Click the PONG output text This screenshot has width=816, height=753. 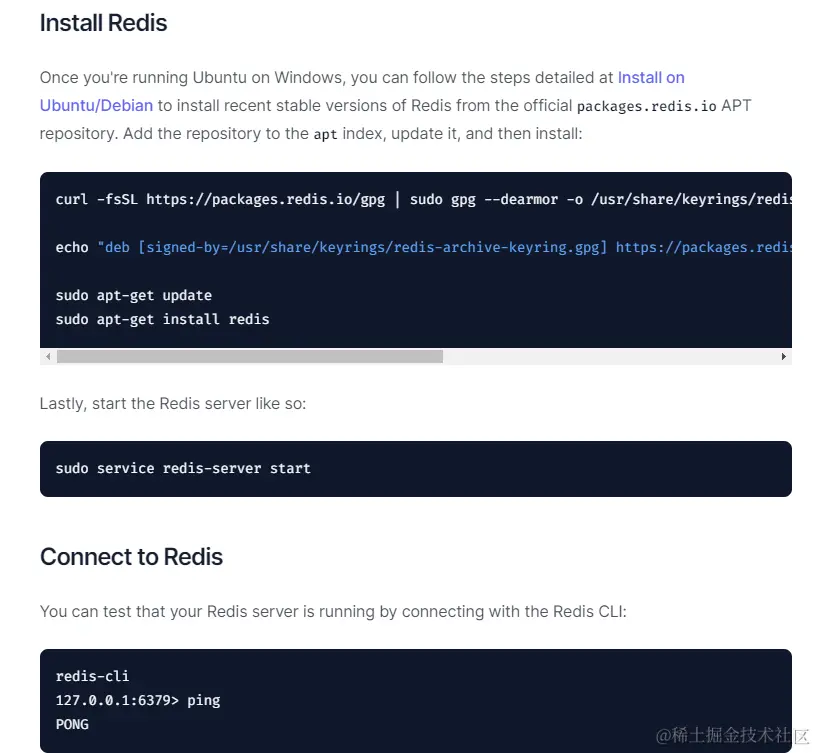click(x=72, y=724)
